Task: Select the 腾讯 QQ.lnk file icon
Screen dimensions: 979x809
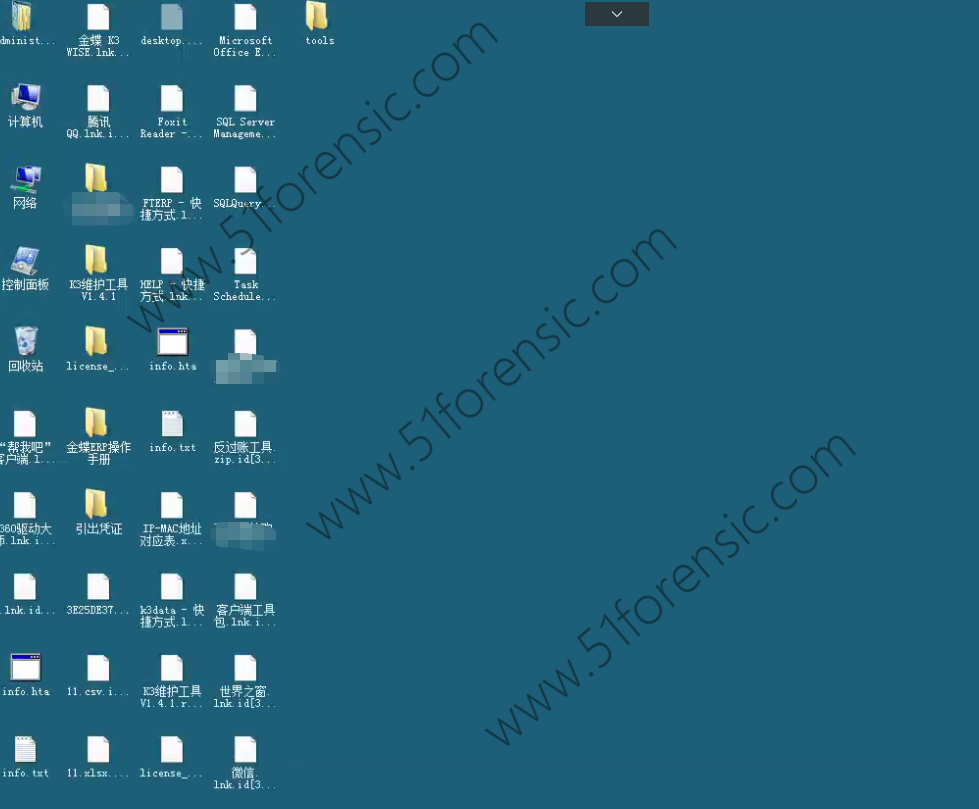Action: pos(98,98)
